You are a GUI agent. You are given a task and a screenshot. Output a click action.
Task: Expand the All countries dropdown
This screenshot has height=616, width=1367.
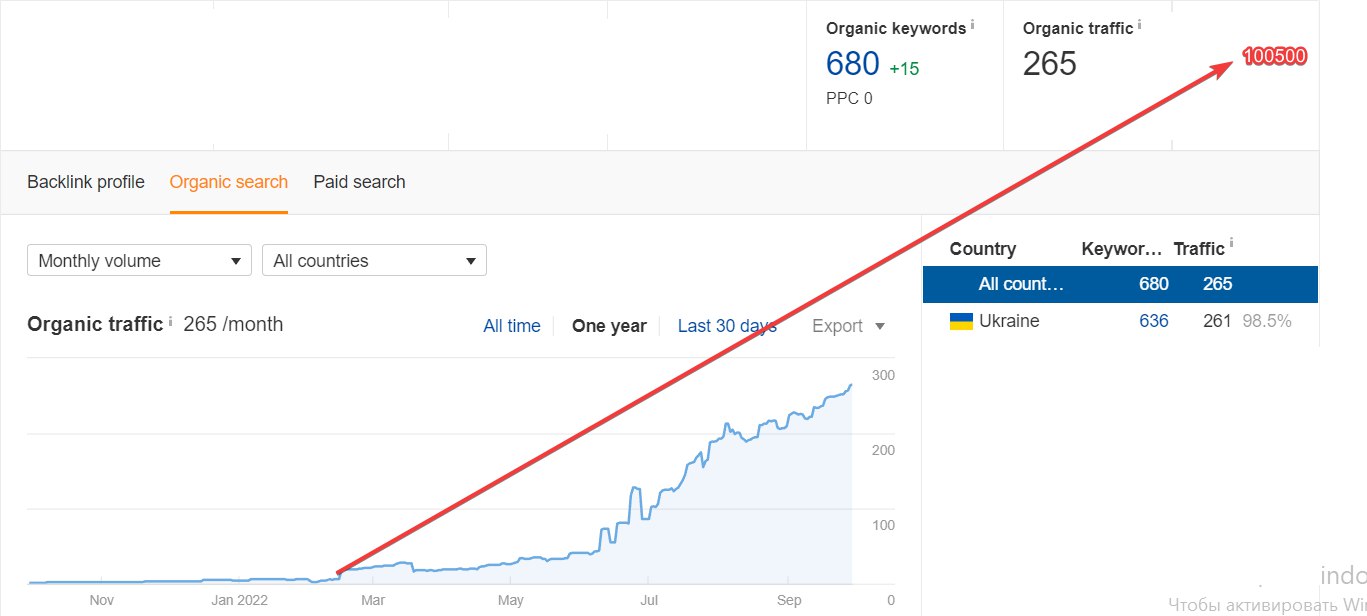(374, 261)
